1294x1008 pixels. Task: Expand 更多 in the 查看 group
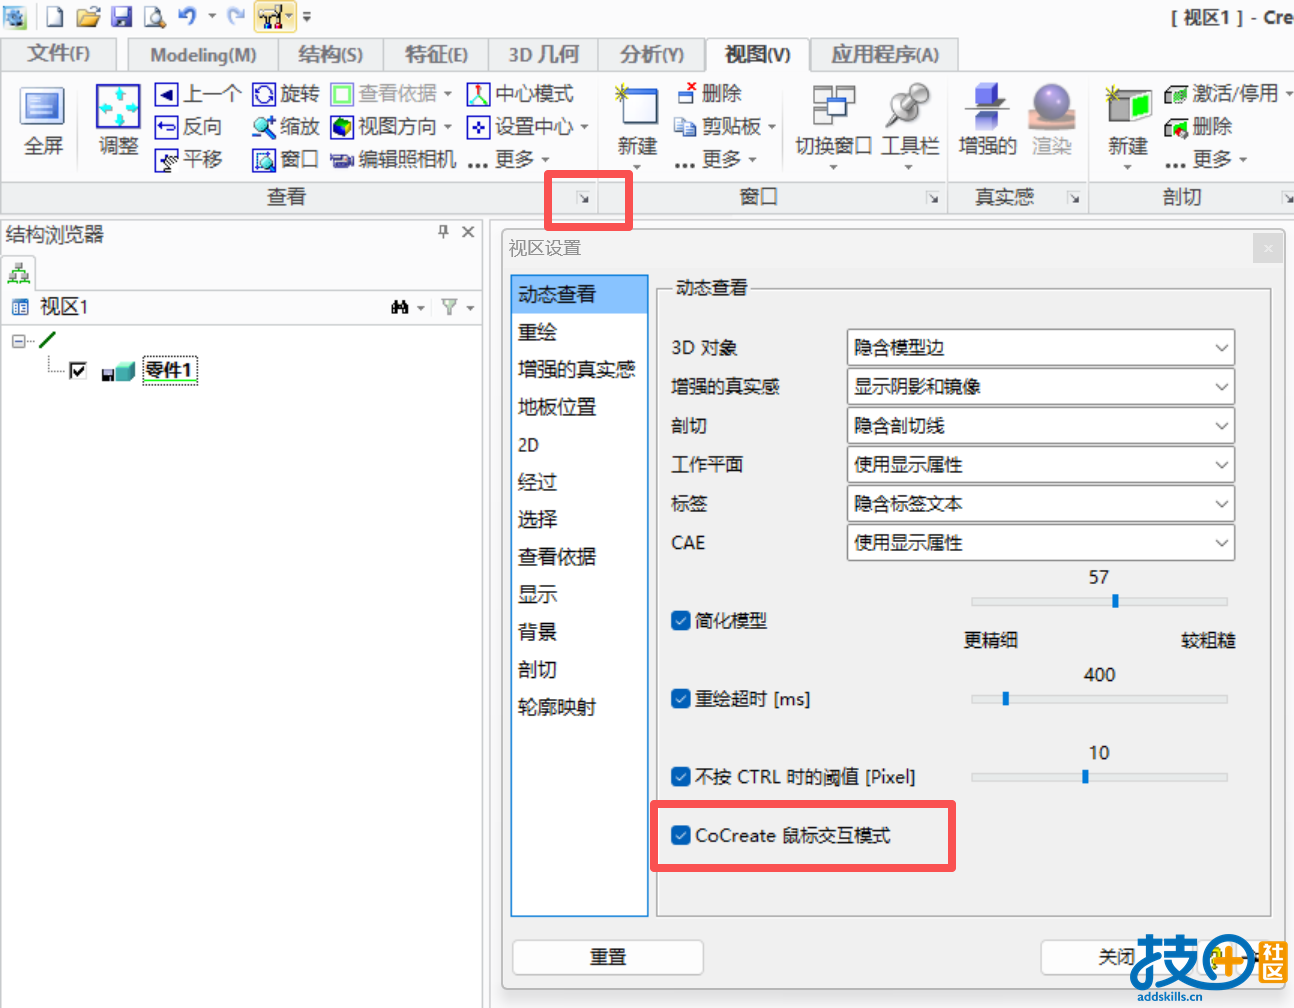[x=509, y=159]
